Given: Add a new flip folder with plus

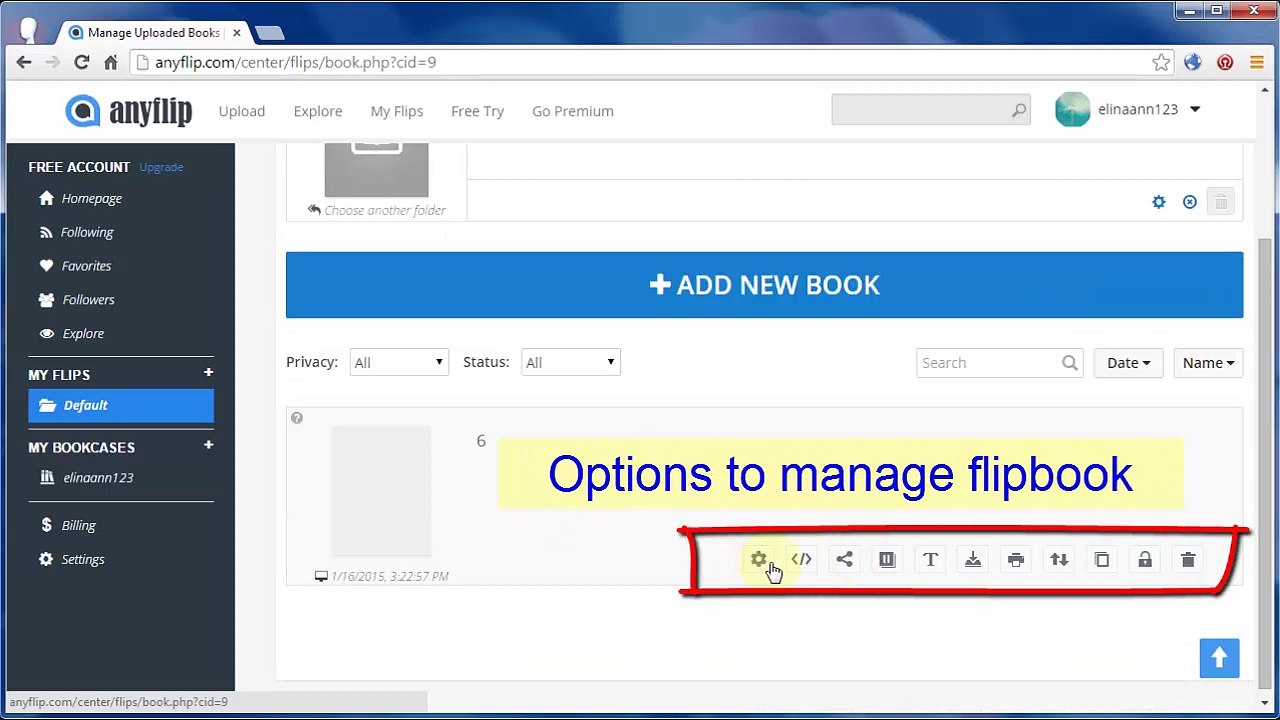Looking at the screenshot, I should (x=208, y=373).
